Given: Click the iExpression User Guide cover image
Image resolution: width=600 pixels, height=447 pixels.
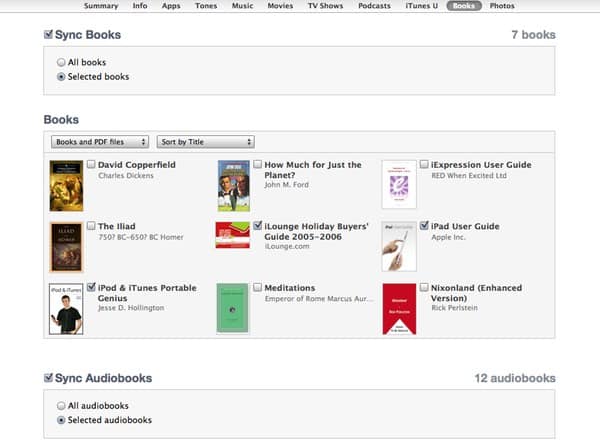Looking at the screenshot, I should [399, 184].
